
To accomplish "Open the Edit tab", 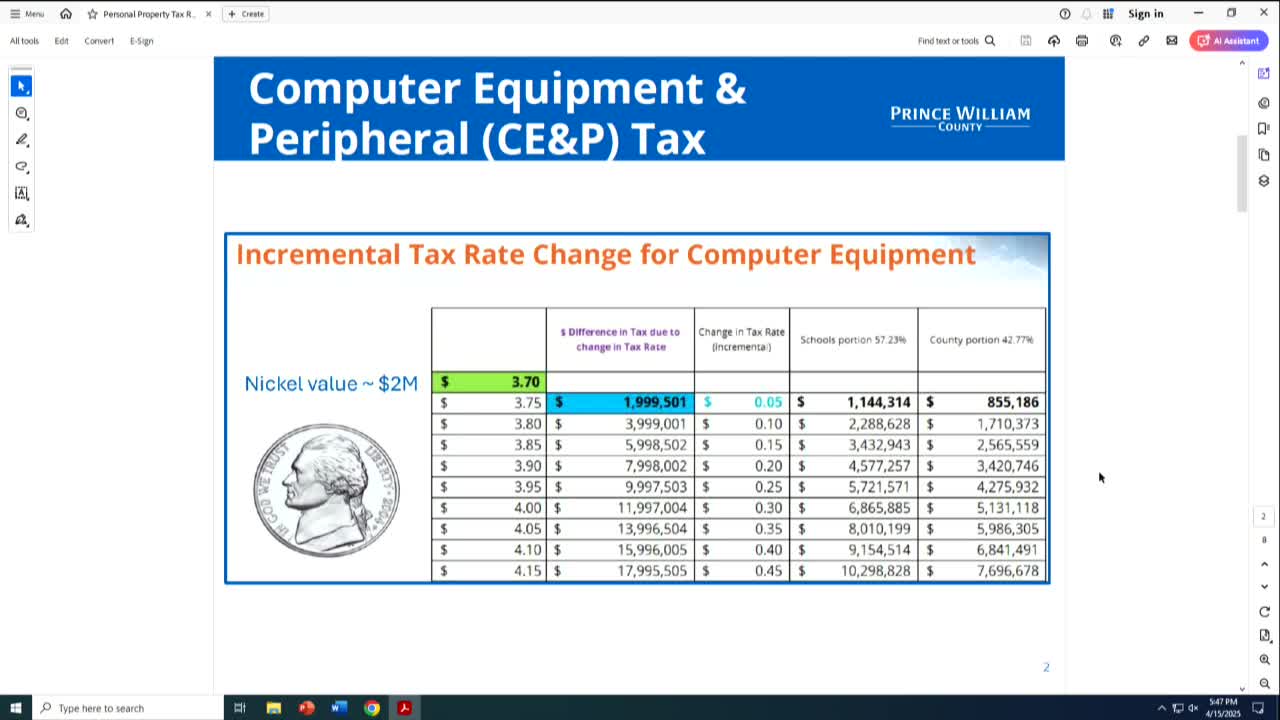I will pyautogui.click(x=62, y=41).
